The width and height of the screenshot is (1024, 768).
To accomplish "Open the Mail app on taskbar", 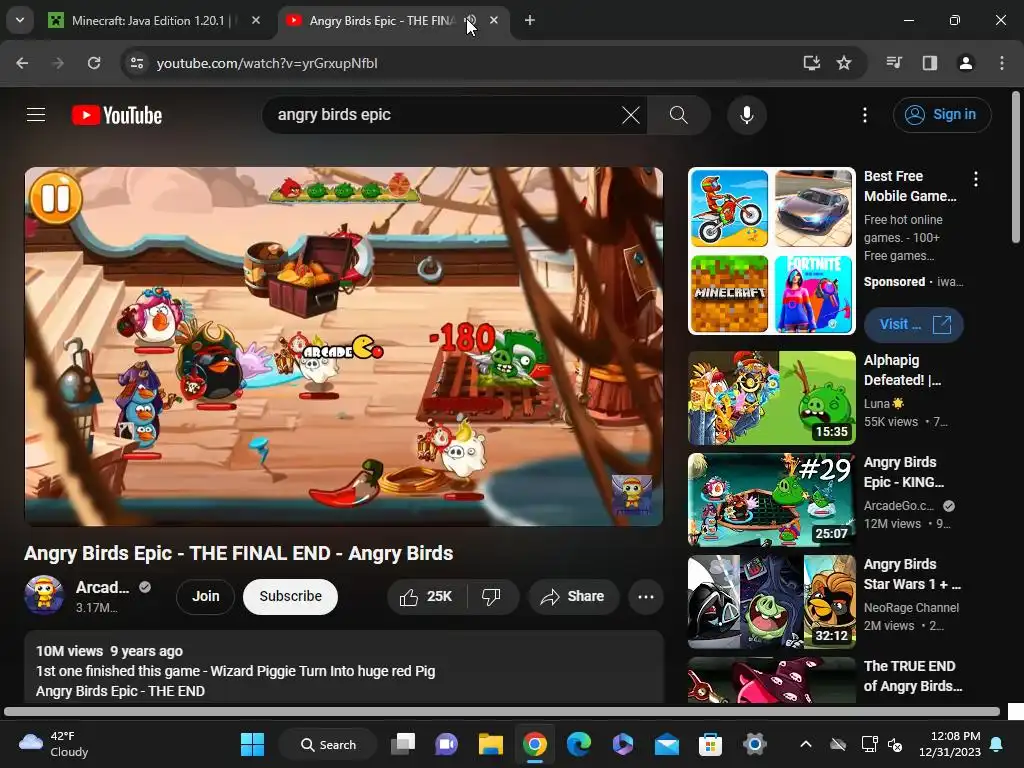I will click(667, 744).
